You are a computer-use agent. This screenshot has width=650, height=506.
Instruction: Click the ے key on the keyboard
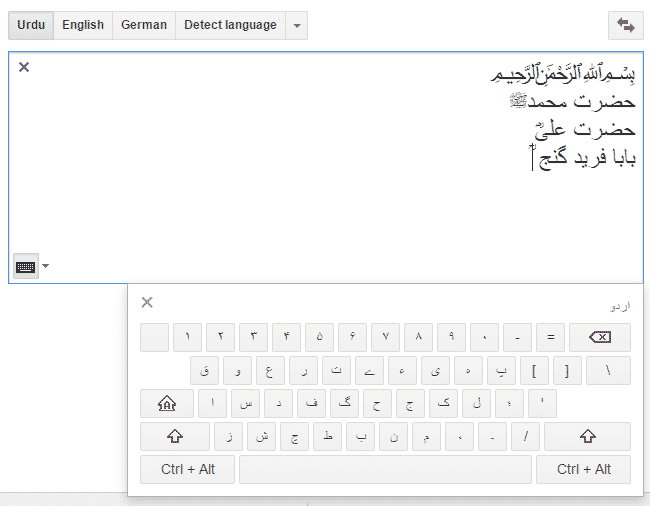pos(369,370)
